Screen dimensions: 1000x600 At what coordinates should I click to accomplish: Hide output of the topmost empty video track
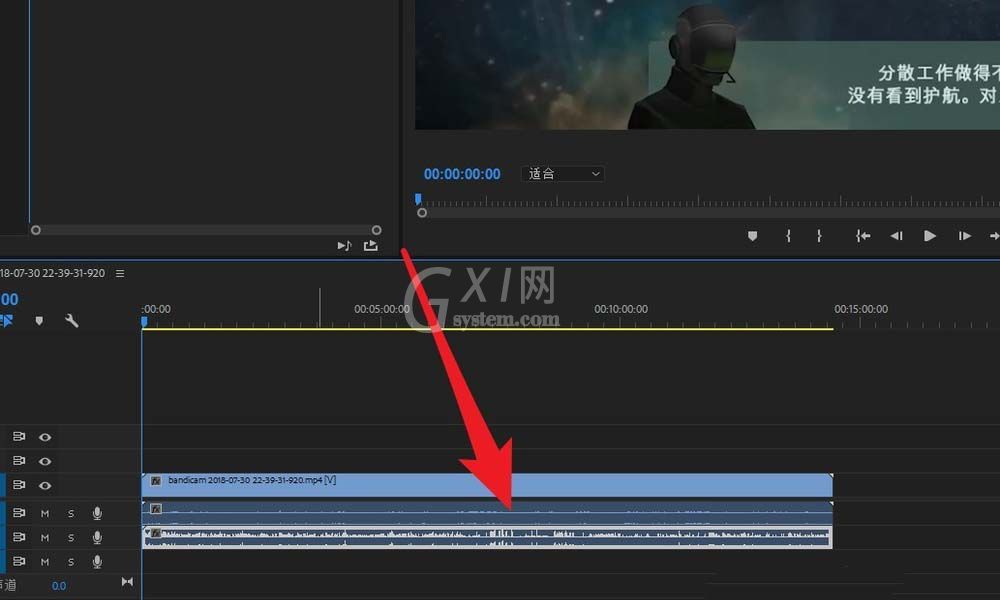pos(45,437)
